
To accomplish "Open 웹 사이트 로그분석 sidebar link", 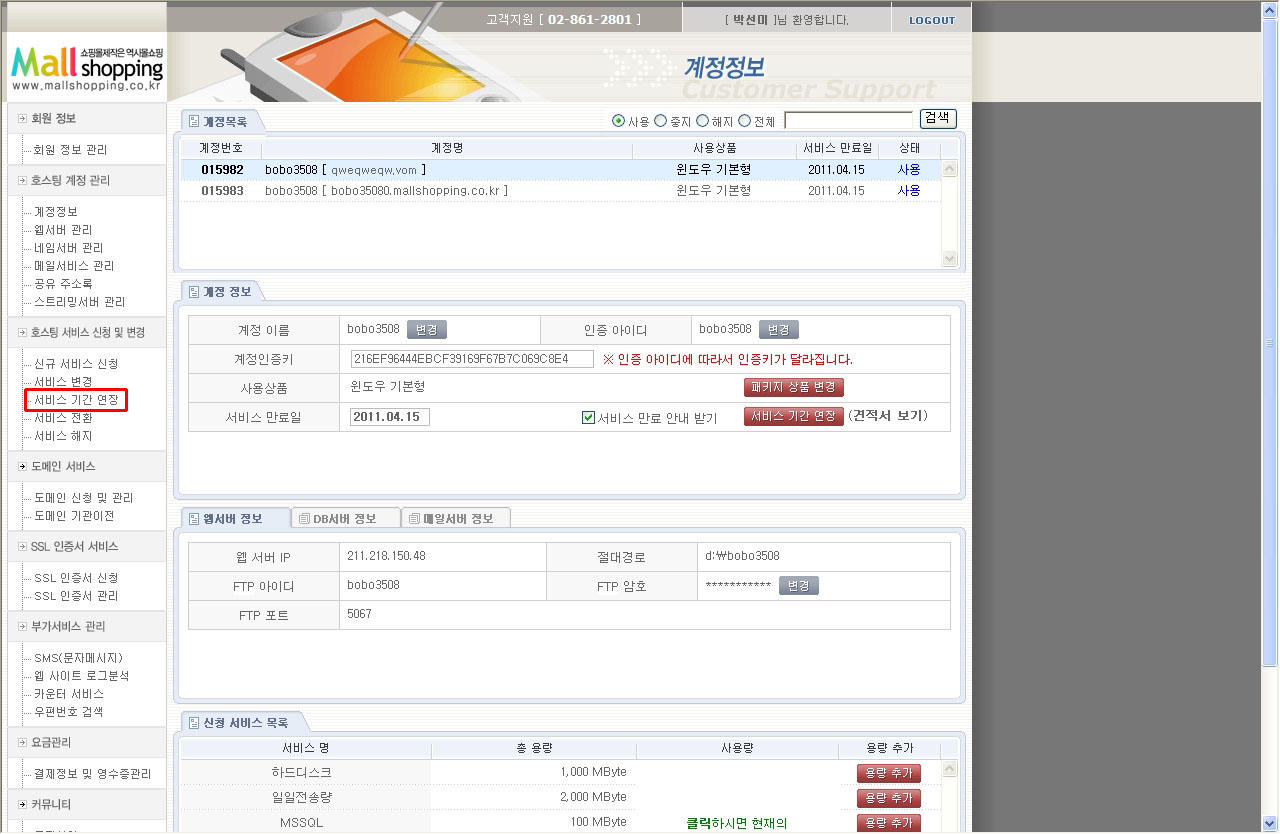I will tap(81, 676).
